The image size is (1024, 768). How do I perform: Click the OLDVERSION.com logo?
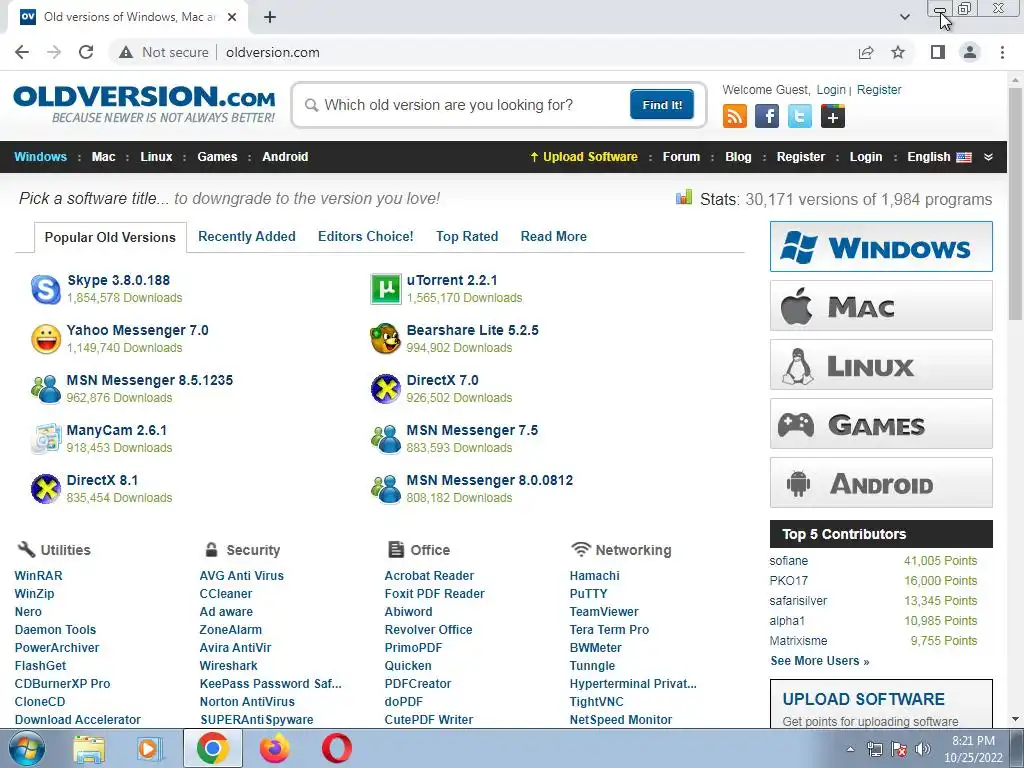pyautogui.click(x=144, y=103)
